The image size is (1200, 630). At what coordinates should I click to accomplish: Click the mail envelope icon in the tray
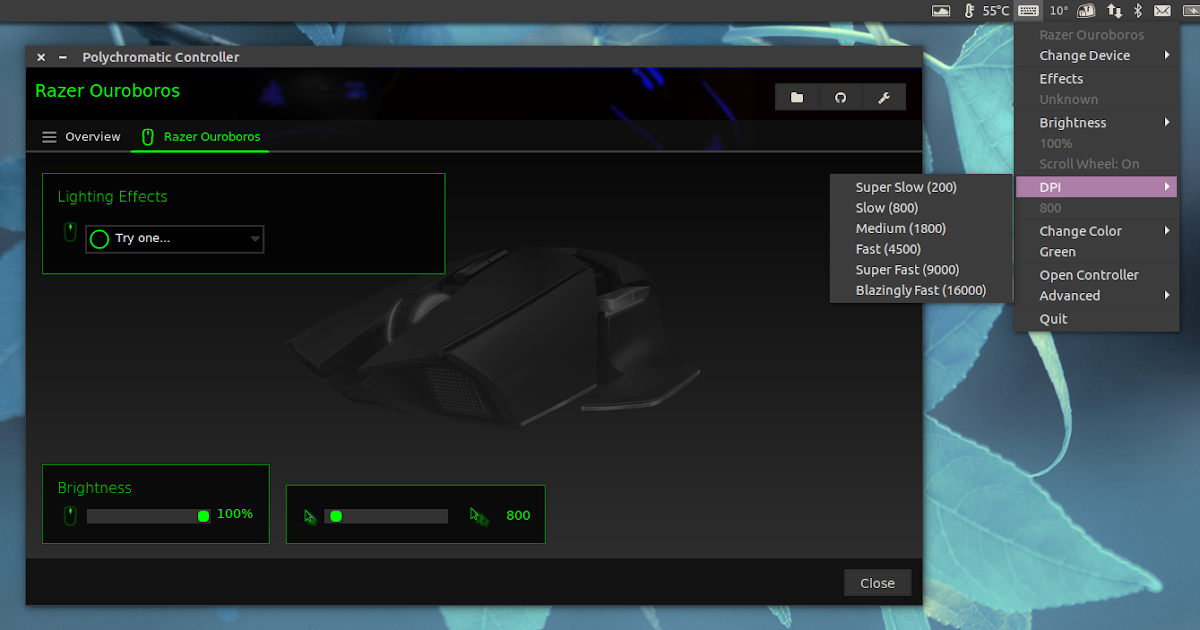[x=1162, y=10]
